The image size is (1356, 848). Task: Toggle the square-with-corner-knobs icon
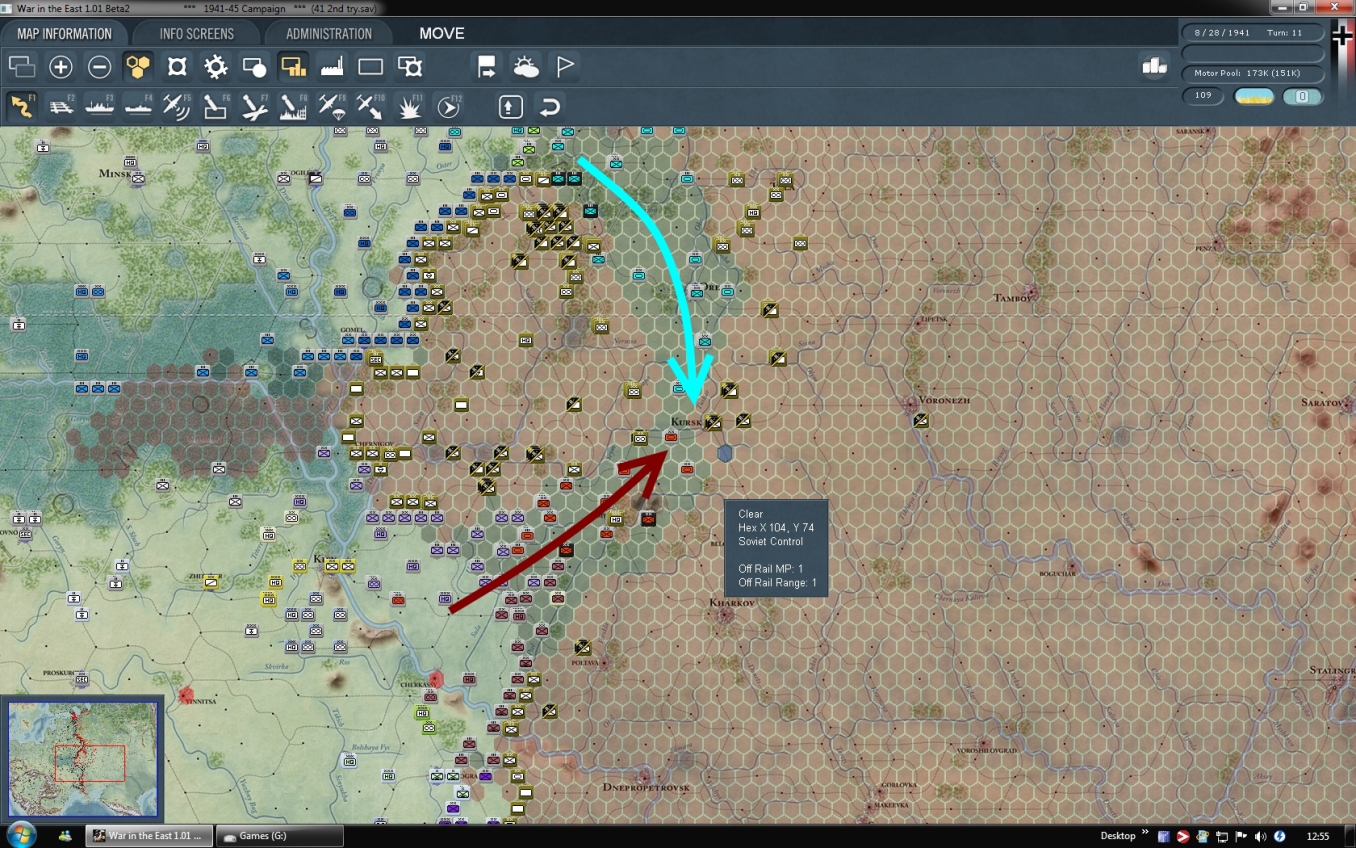pyautogui.click(x=177, y=67)
